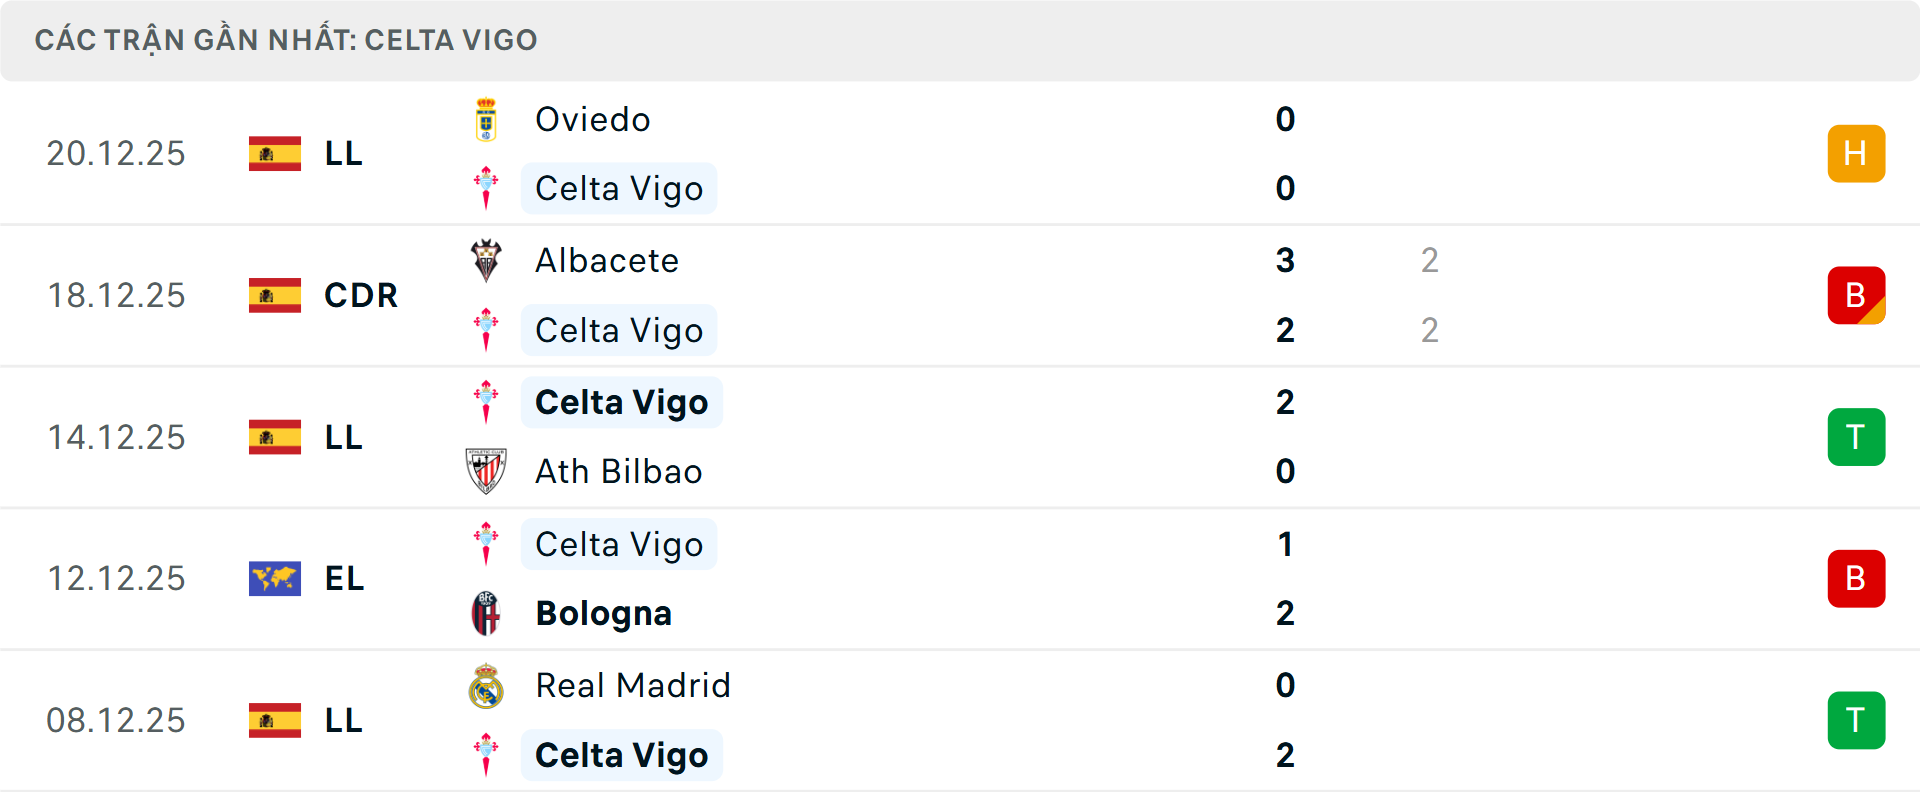
Task: Open the Bologna team link
Action: 603,613
